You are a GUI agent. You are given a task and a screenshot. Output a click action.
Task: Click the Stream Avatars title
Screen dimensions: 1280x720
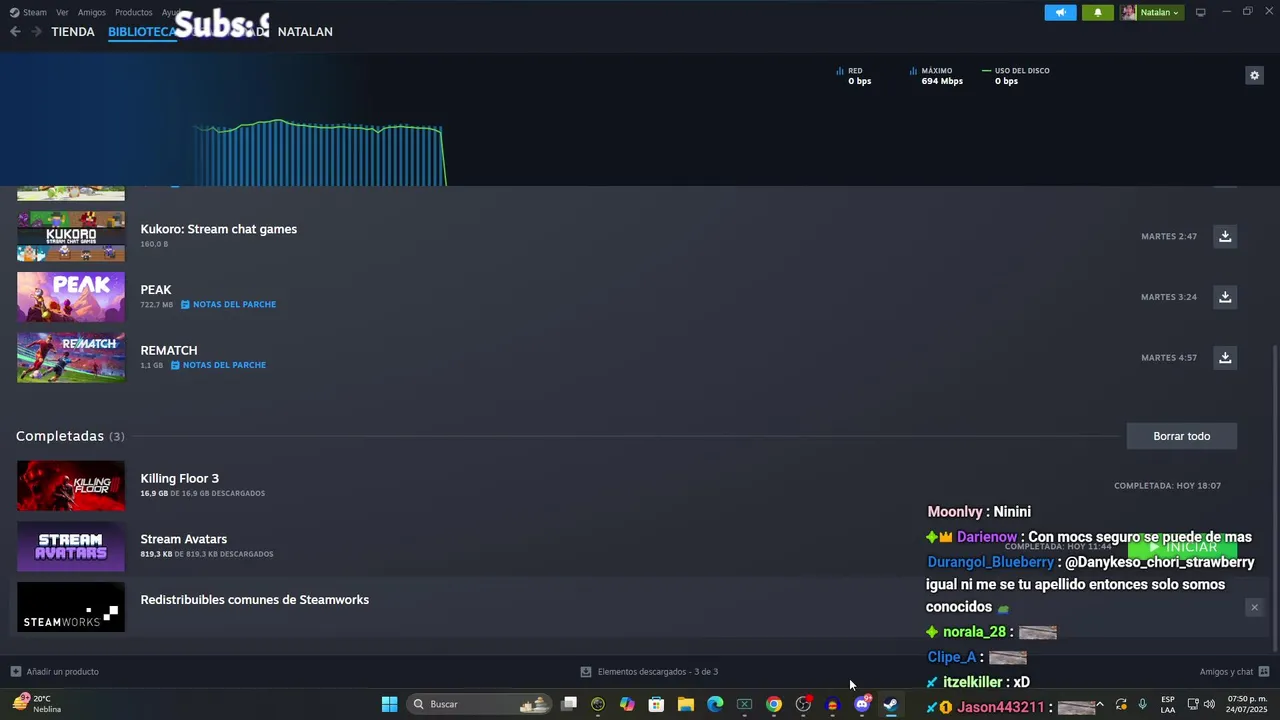tap(184, 539)
